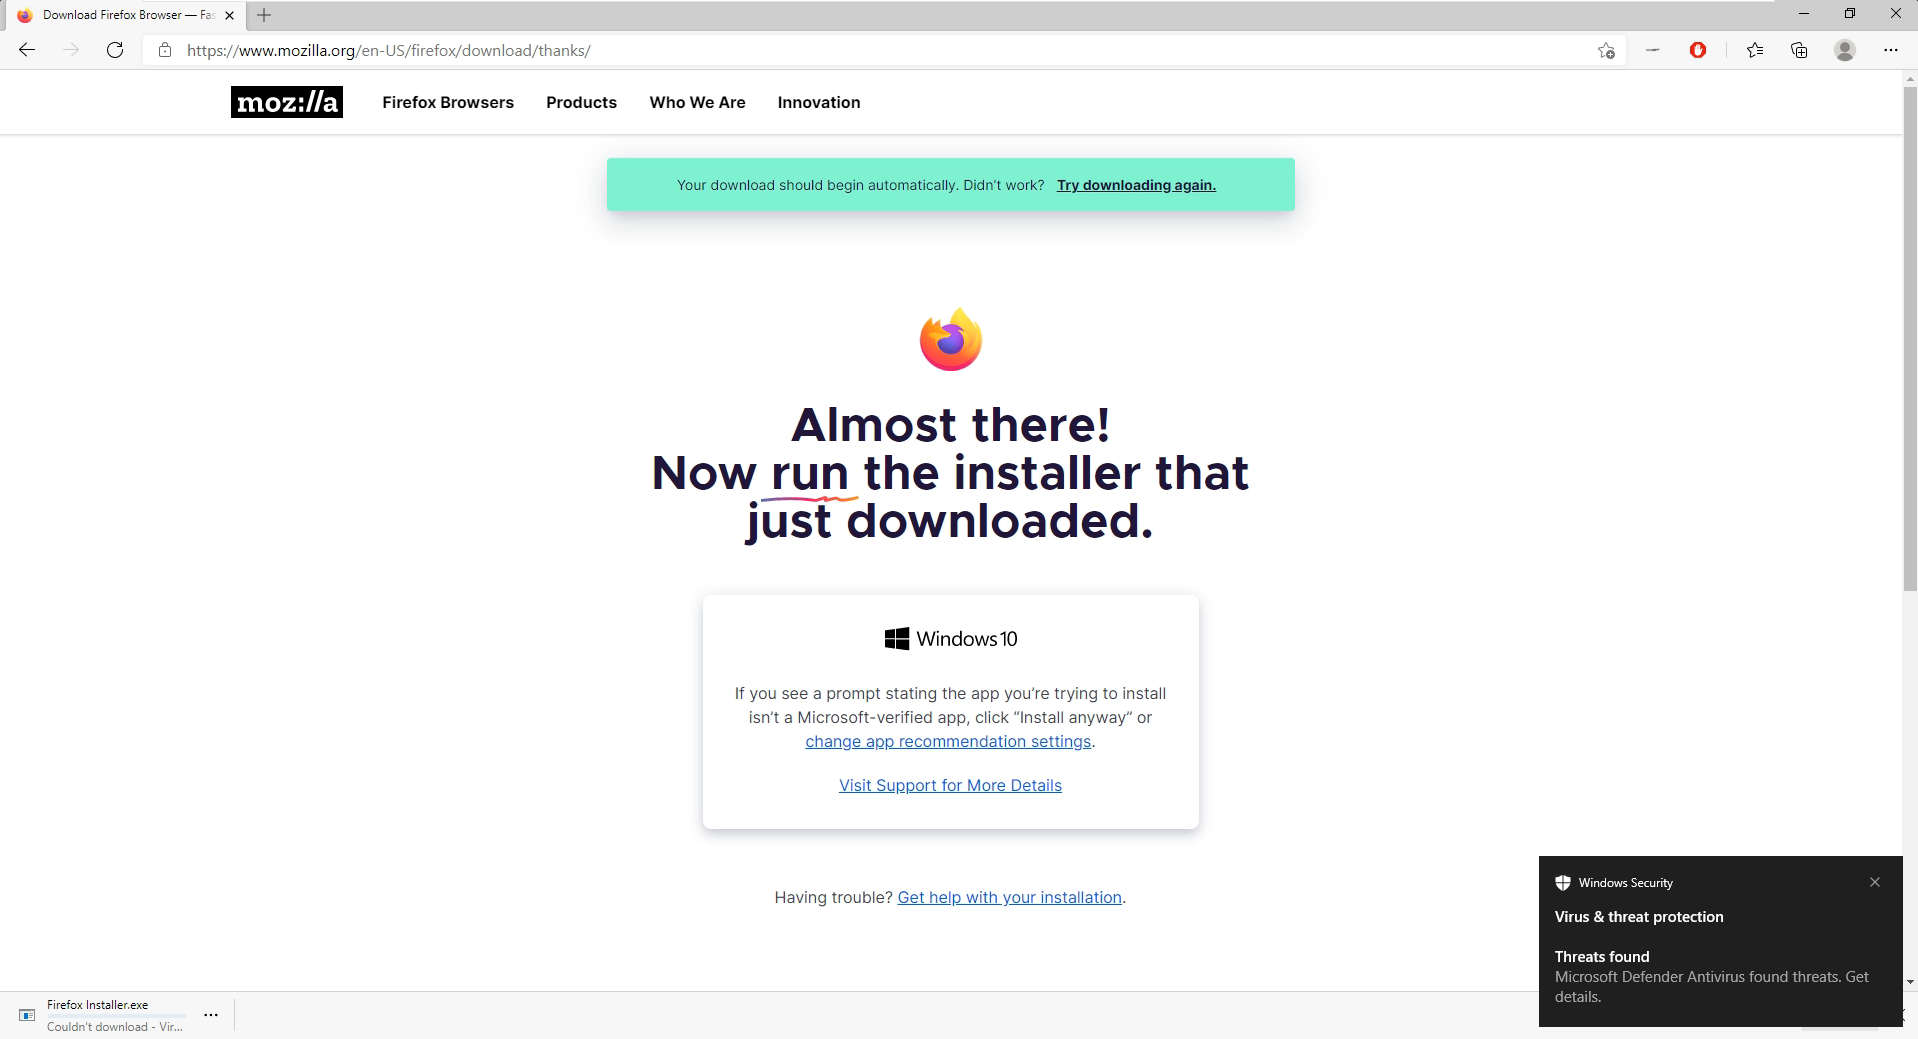
Task: Open a new browser tab
Action: (x=264, y=15)
